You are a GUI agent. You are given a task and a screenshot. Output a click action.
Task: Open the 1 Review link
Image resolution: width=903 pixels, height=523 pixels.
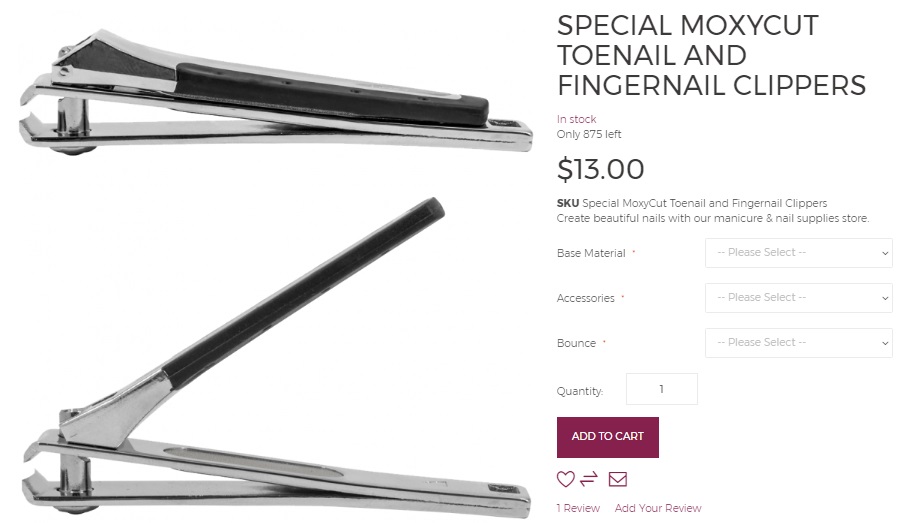point(578,508)
